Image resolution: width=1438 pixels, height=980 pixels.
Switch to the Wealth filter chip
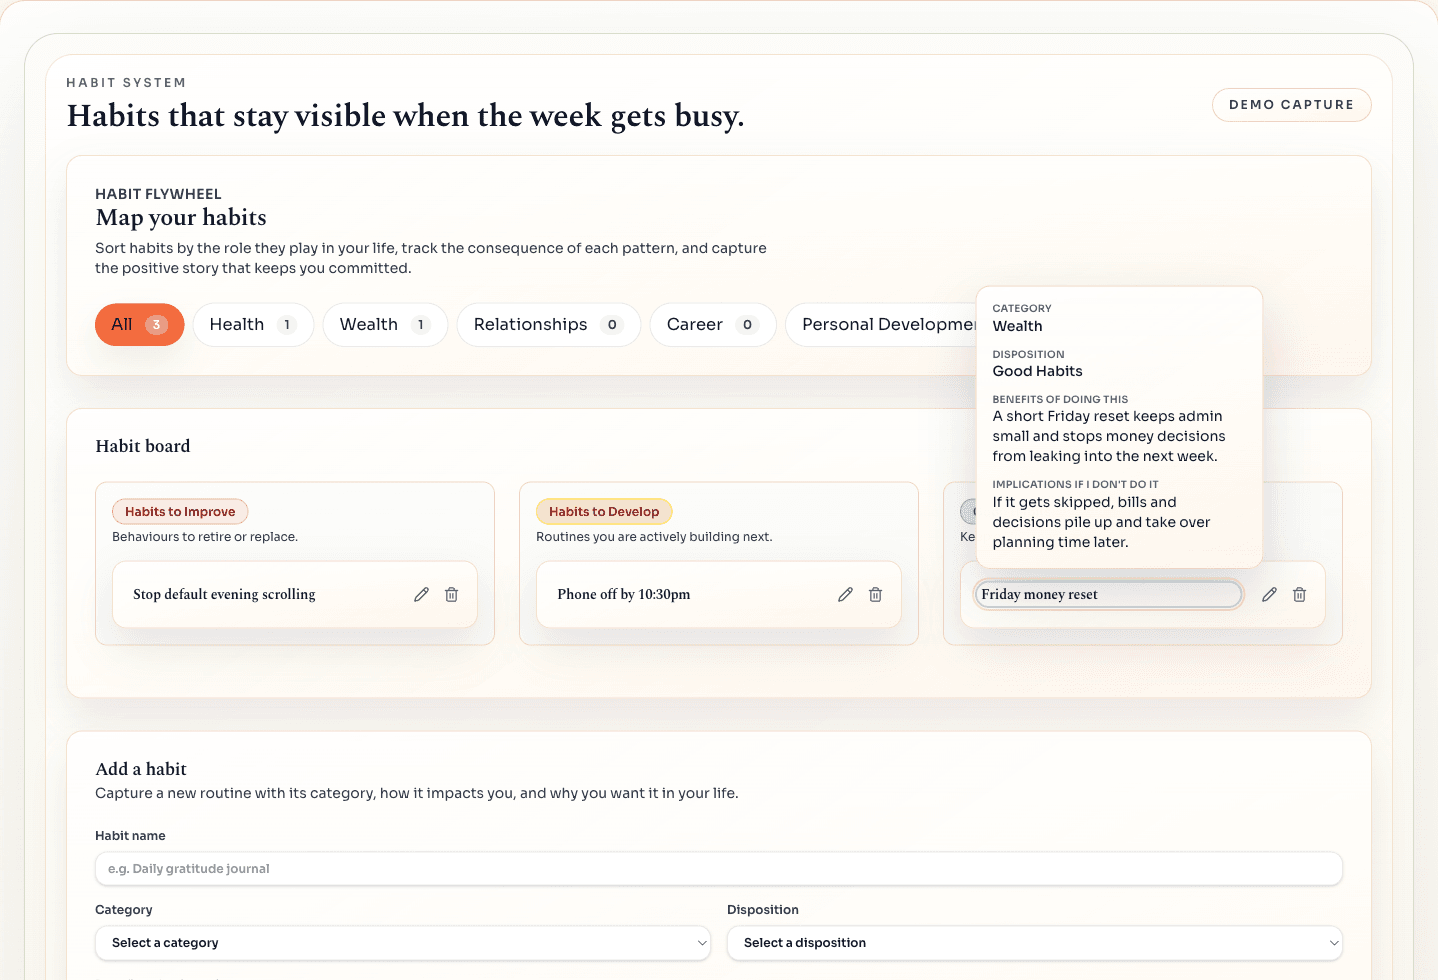pos(385,324)
